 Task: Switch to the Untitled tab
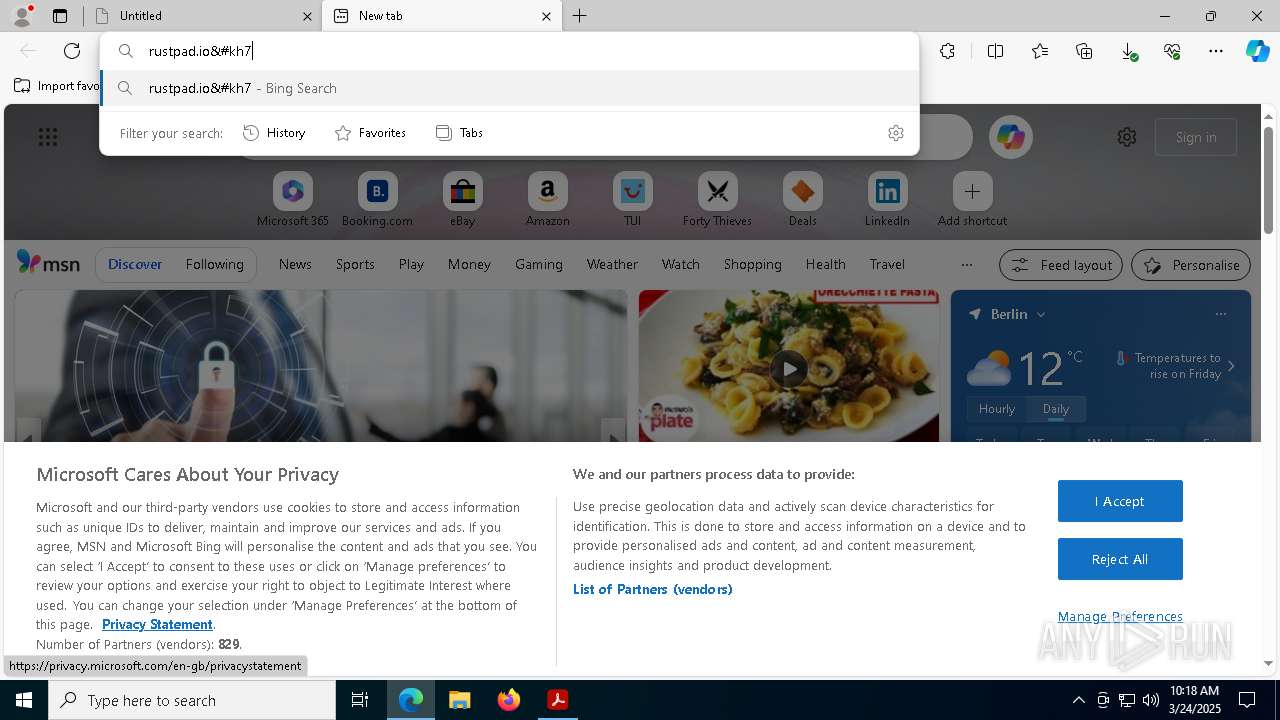click(205, 16)
